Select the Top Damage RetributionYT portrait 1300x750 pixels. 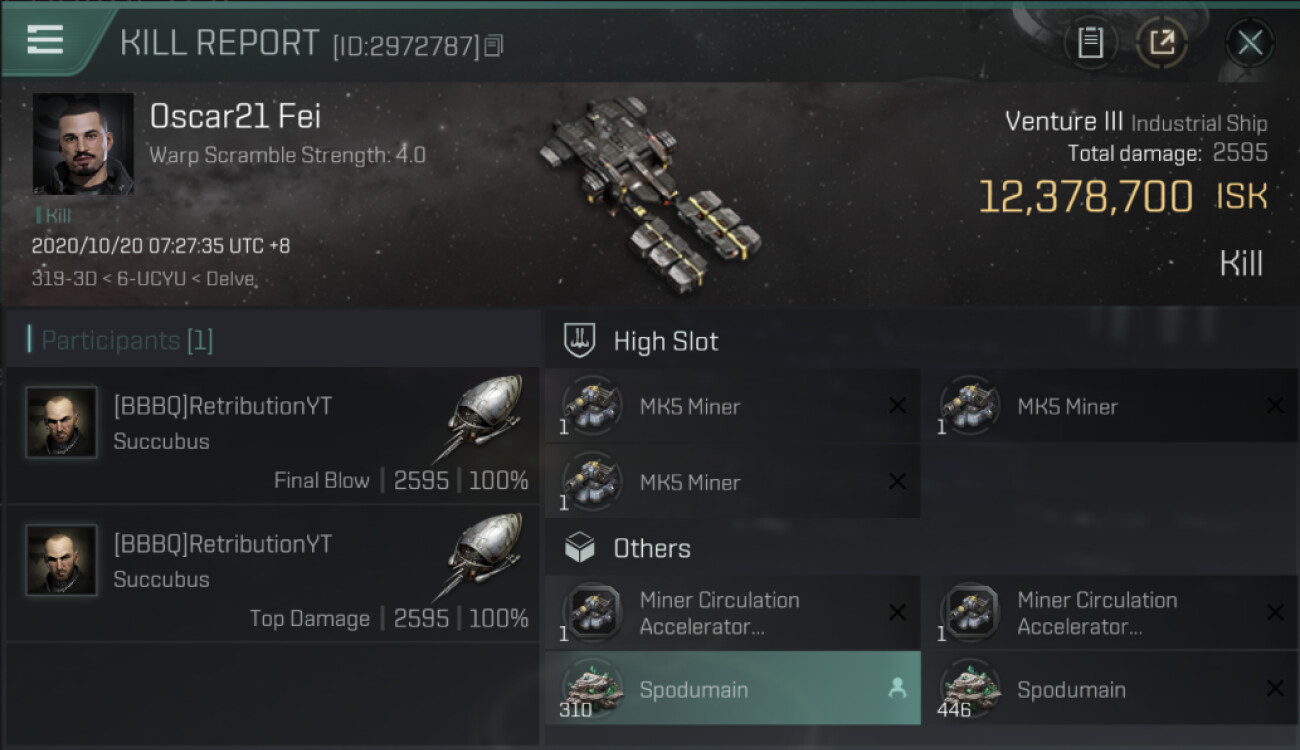click(x=62, y=560)
